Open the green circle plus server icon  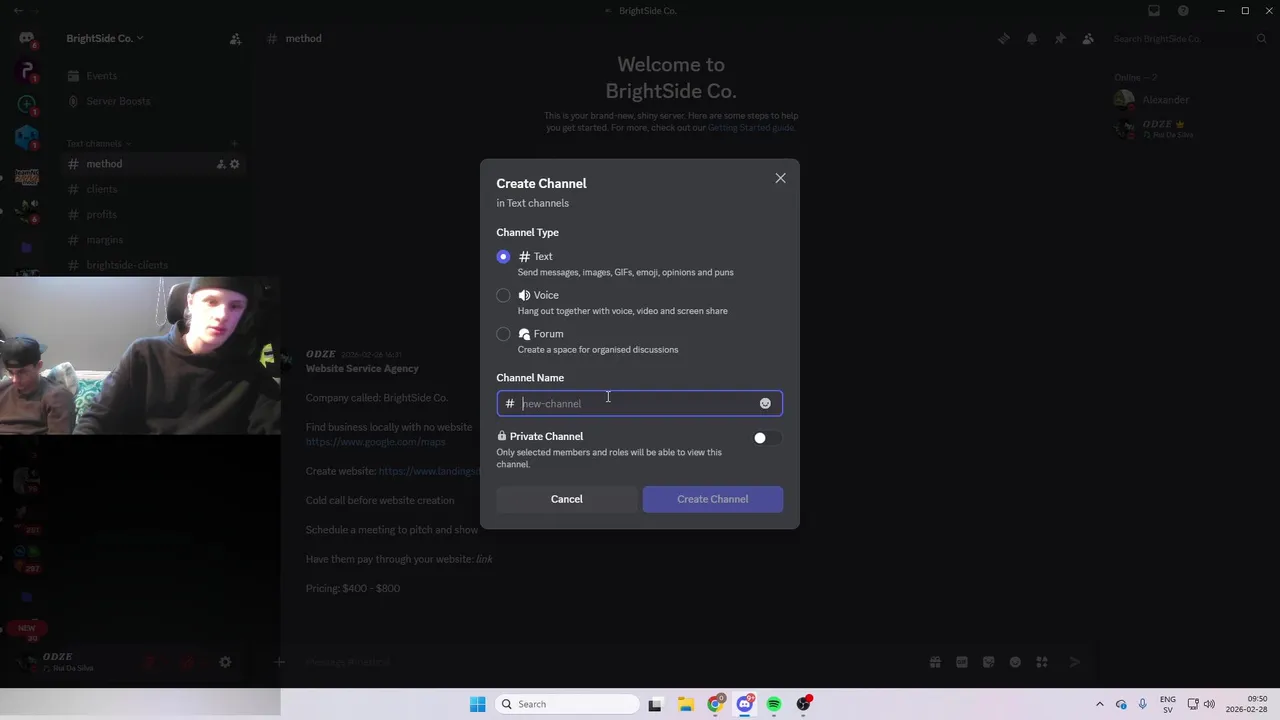27,103
